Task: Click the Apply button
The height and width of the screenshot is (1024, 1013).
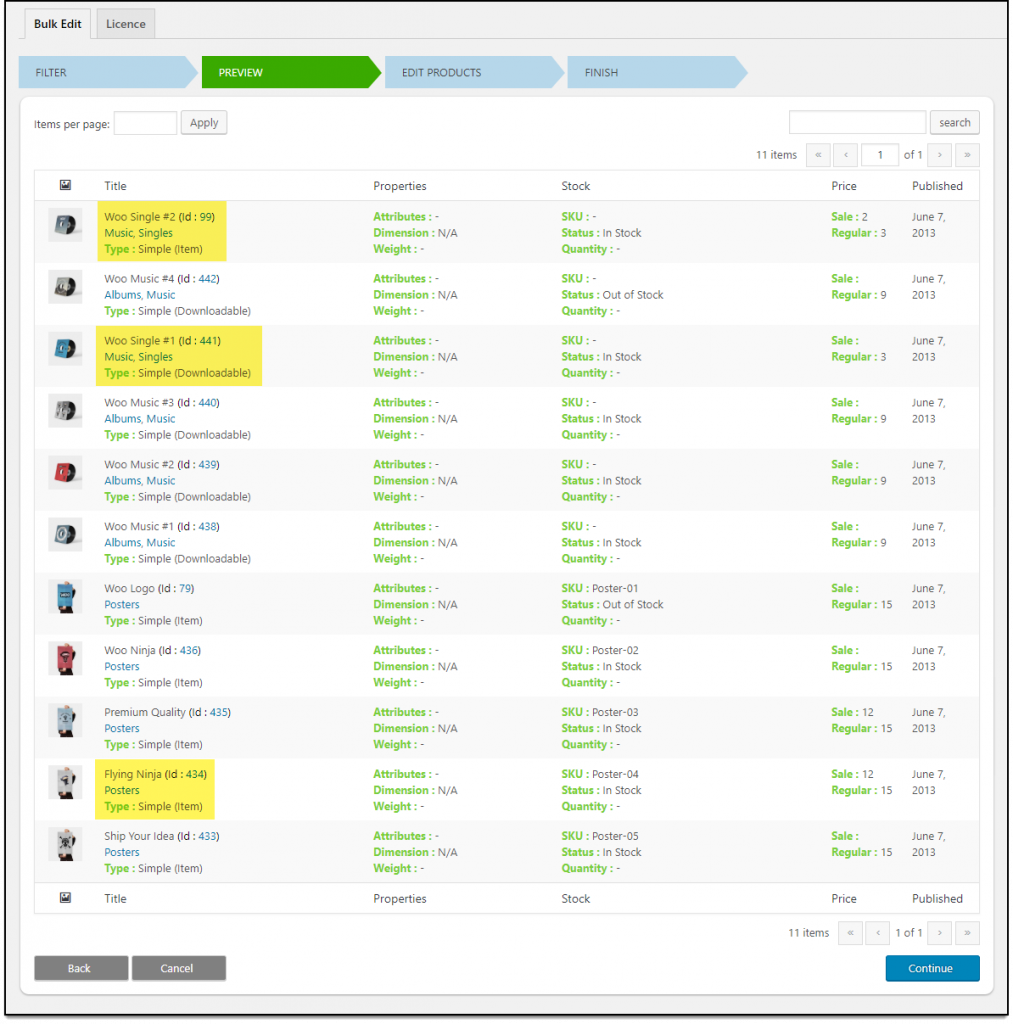Action: [204, 123]
